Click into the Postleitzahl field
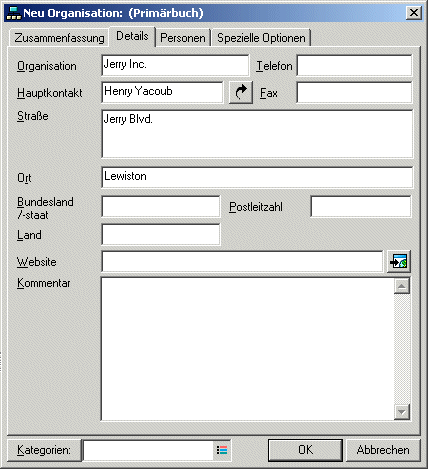 coord(361,207)
